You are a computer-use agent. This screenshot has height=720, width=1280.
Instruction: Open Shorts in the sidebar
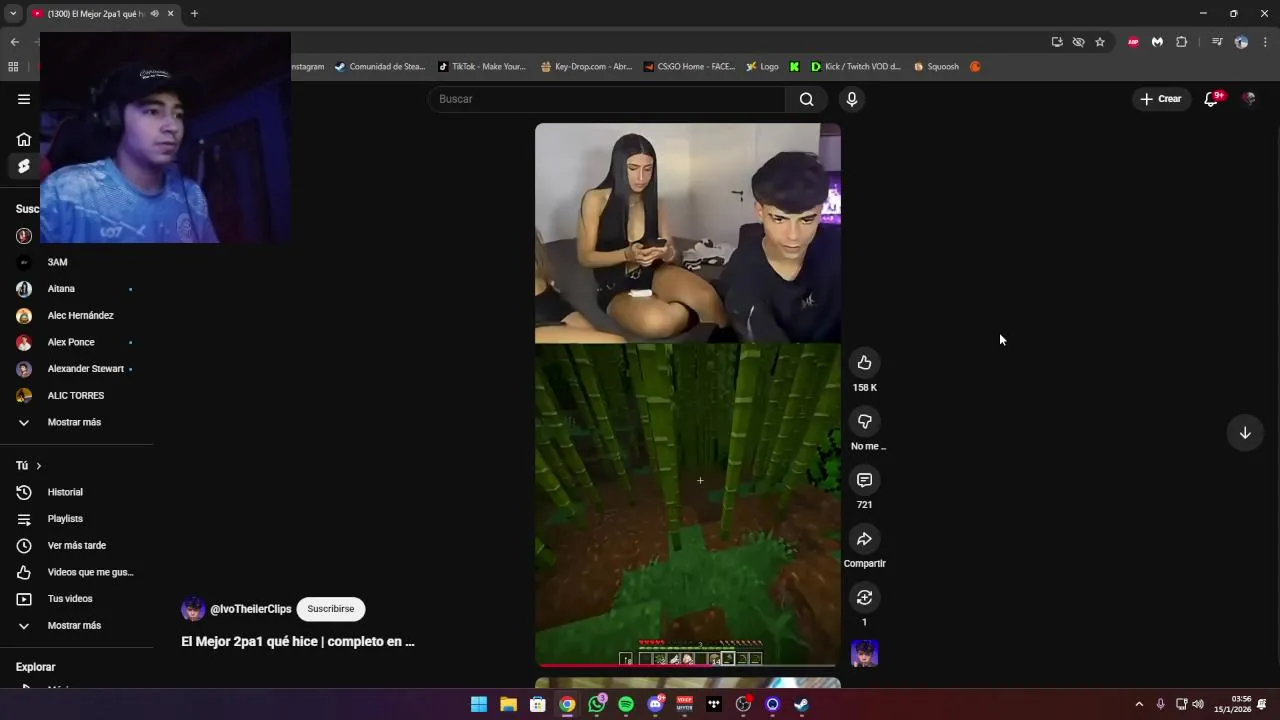click(24, 166)
